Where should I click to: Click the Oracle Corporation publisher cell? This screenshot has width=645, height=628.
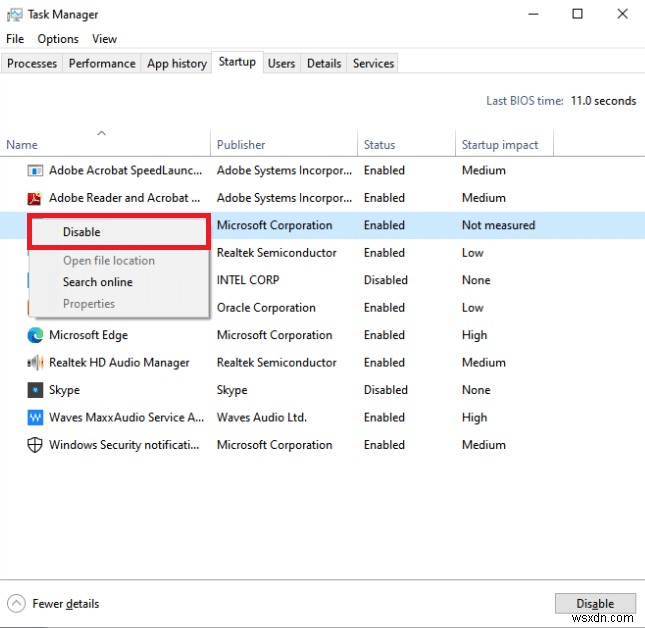(x=266, y=308)
